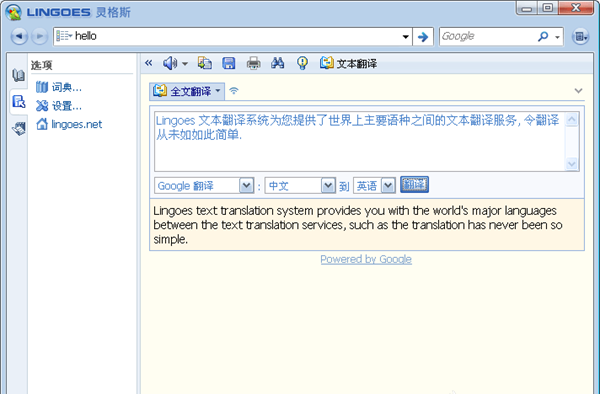Expand the search history dropdown arrow
Screen dimensions: 600x394
click(406, 37)
